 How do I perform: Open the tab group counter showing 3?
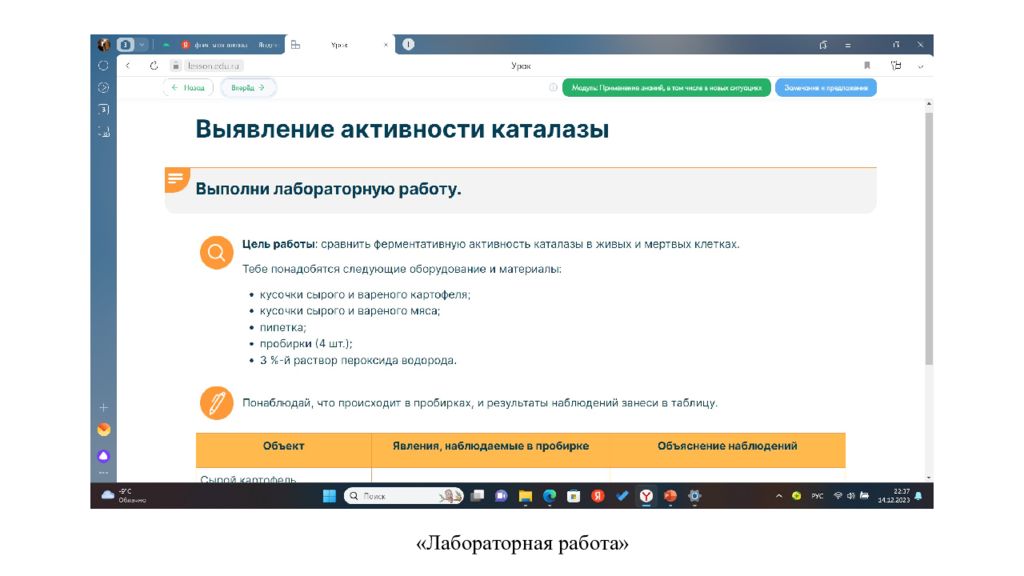pos(125,44)
